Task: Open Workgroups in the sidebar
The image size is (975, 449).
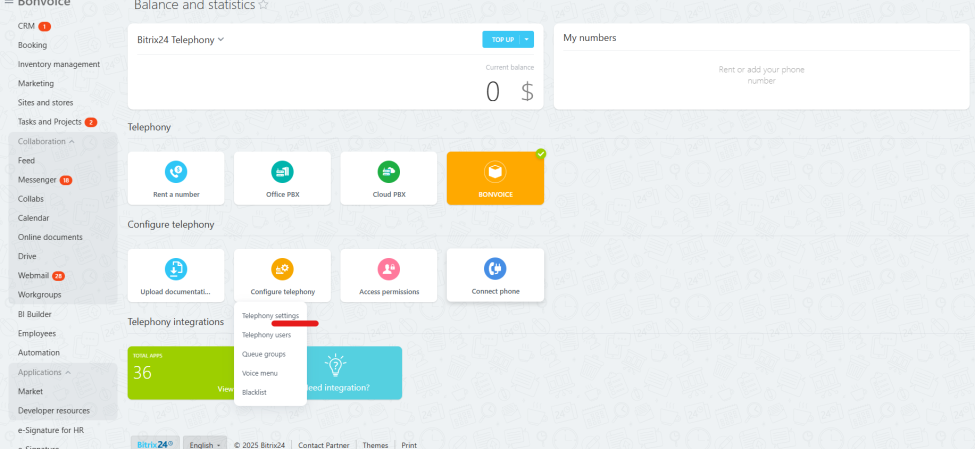Action: click(x=40, y=295)
